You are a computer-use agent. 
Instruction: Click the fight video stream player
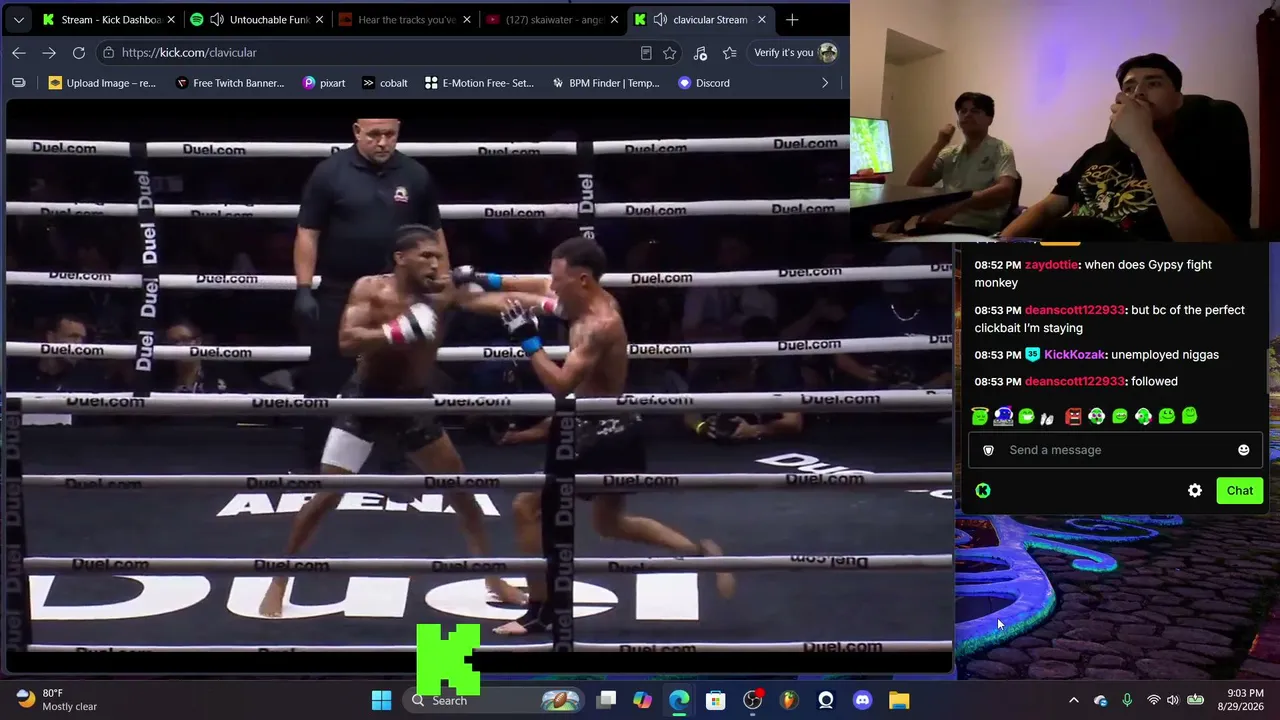(x=479, y=385)
